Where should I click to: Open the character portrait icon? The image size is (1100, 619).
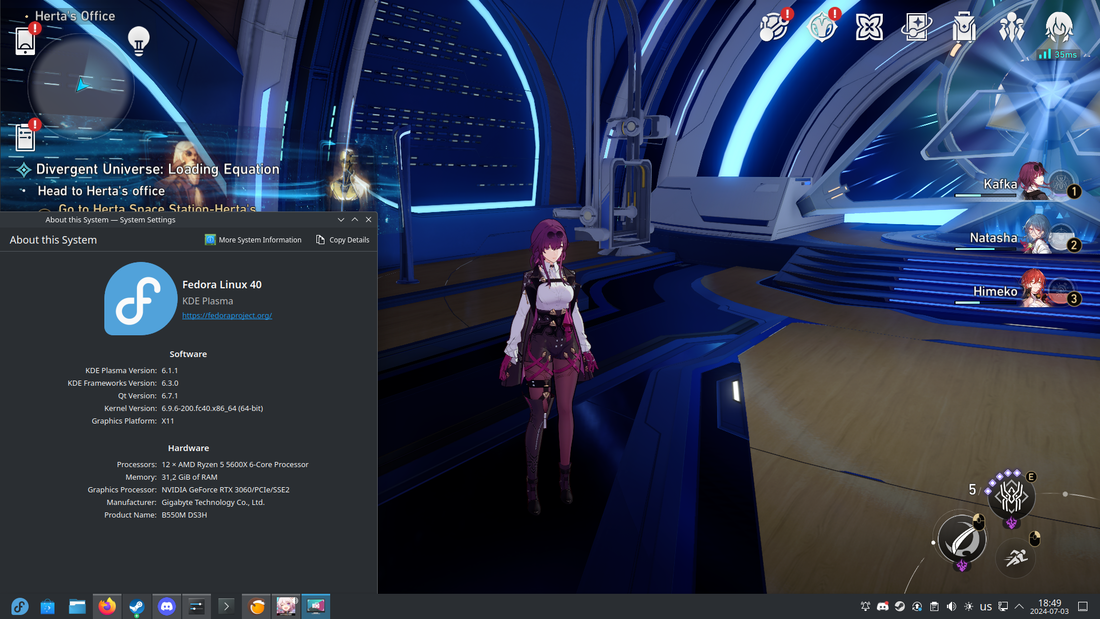pos(1058,28)
